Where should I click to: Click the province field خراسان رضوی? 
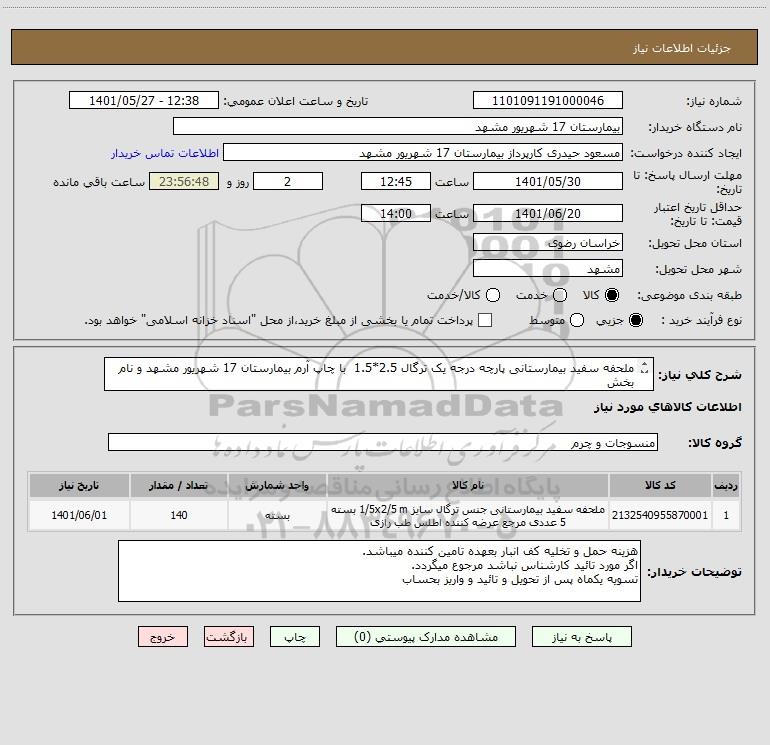(548, 243)
